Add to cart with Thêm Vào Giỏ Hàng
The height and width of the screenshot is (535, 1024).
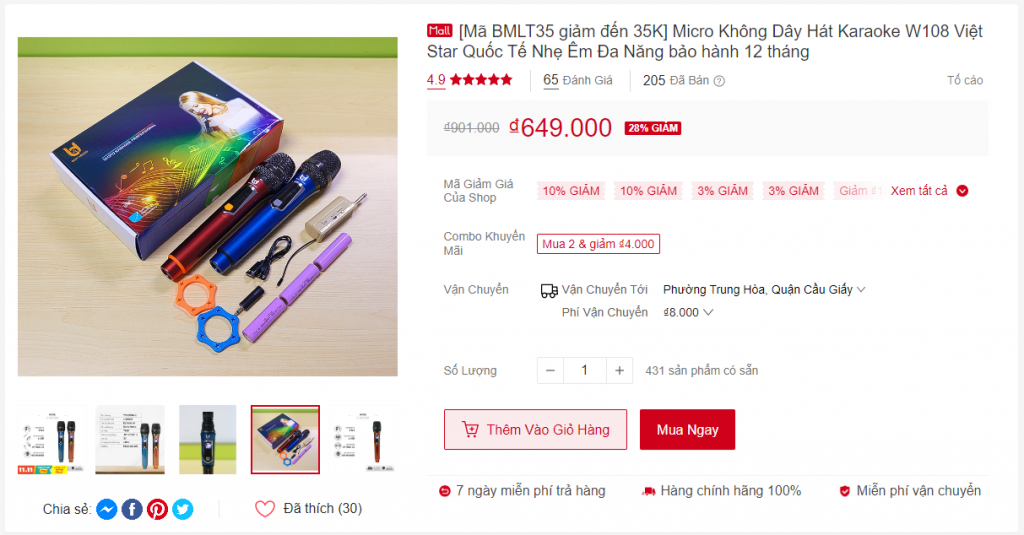(536, 429)
